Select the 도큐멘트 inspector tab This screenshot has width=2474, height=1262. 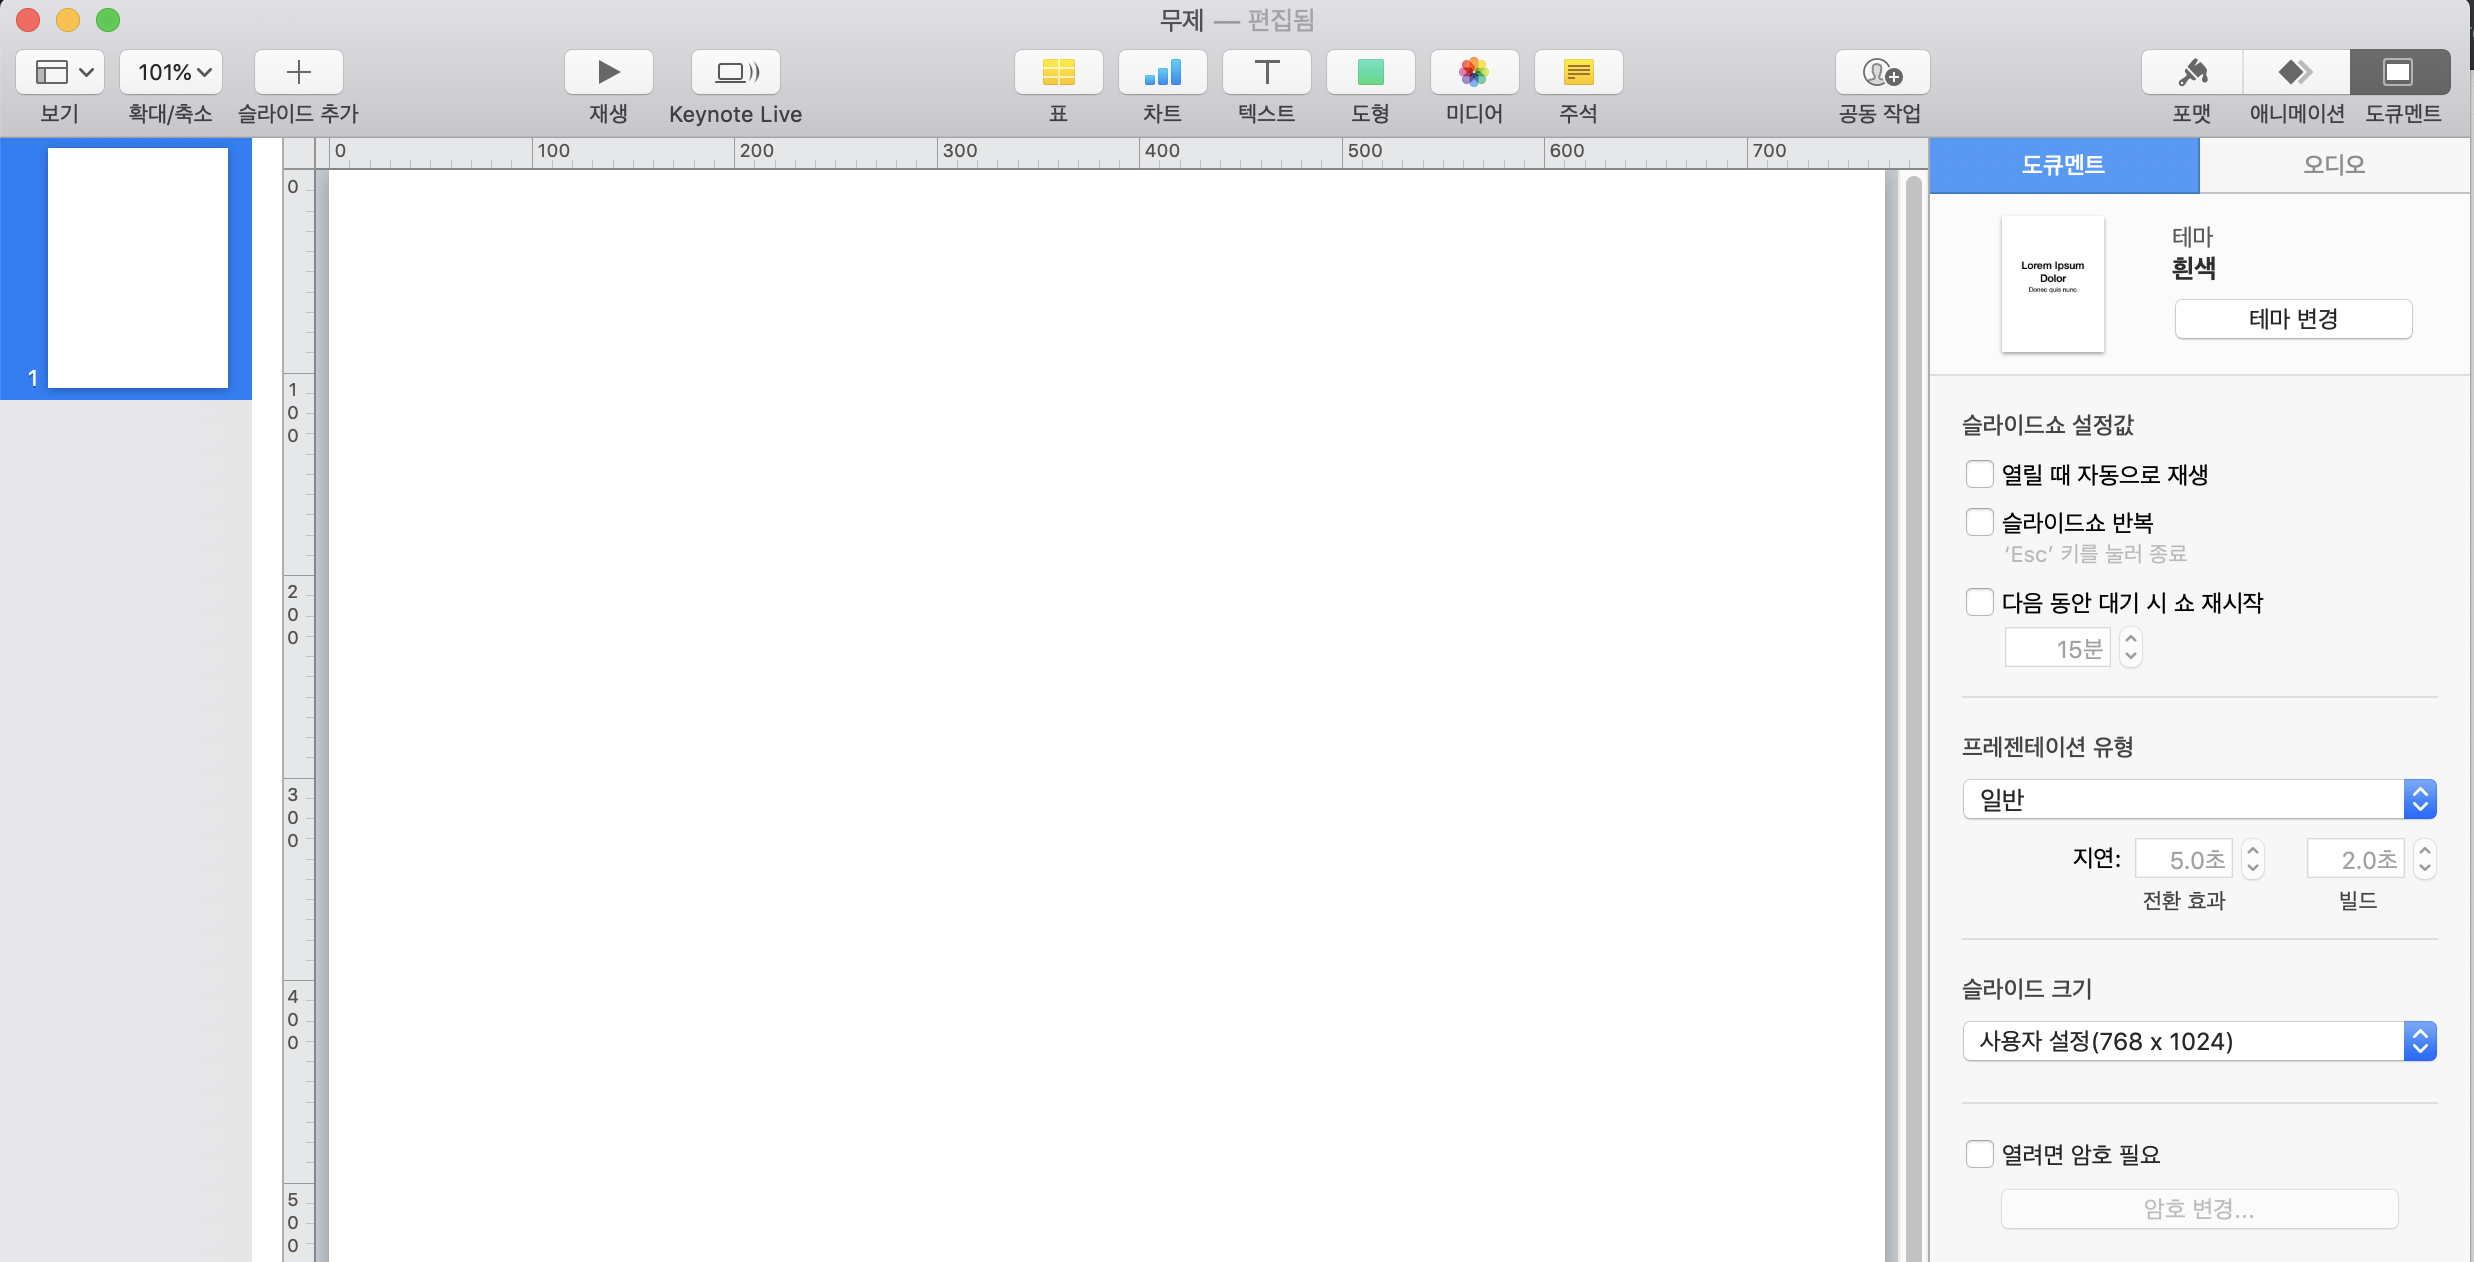(x=2063, y=165)
